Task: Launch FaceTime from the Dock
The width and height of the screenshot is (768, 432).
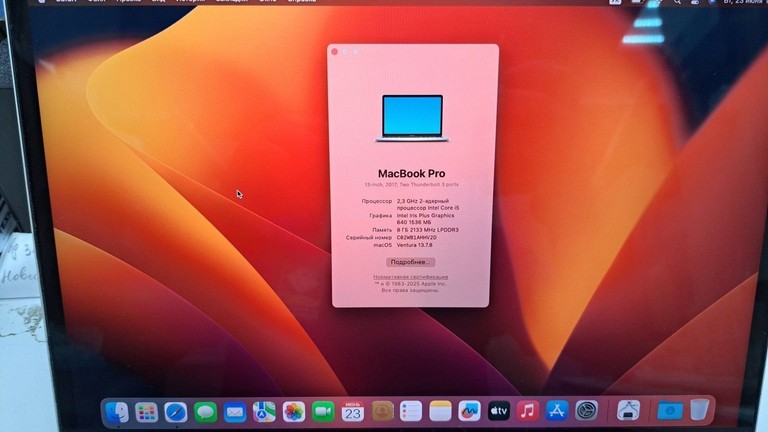Action: (x=323, y=412)
